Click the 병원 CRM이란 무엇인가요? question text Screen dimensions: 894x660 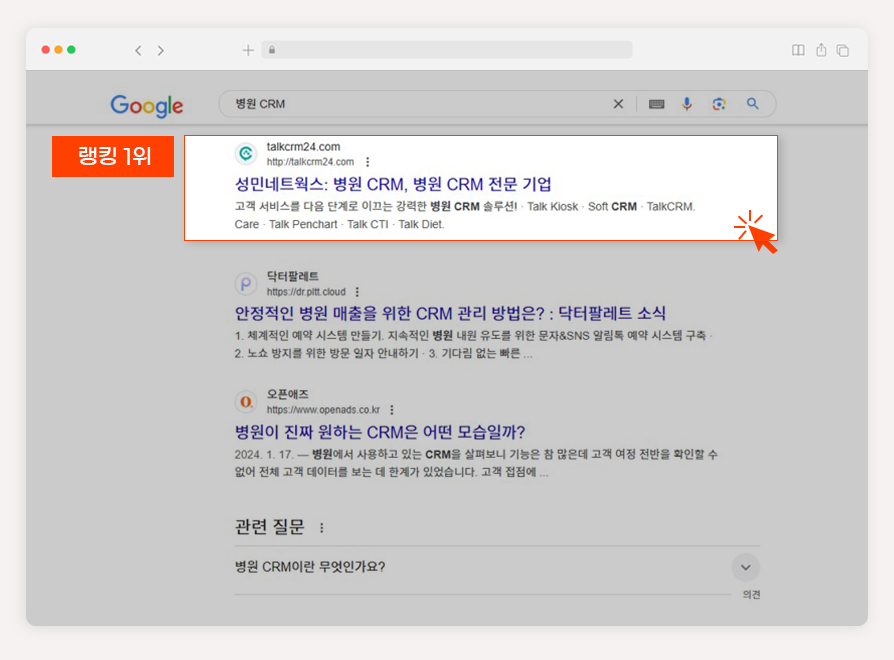point(310,567)
